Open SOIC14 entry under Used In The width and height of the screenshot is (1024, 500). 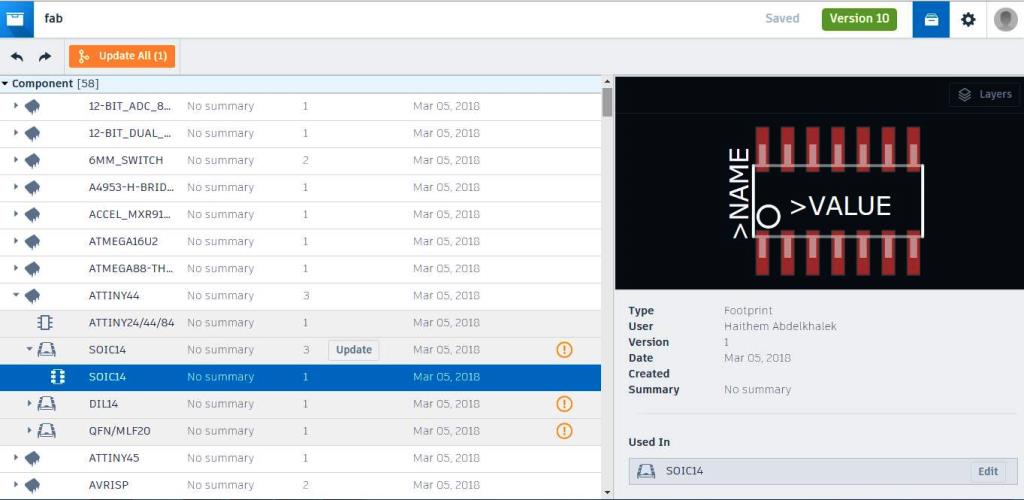tap(823, 471)
